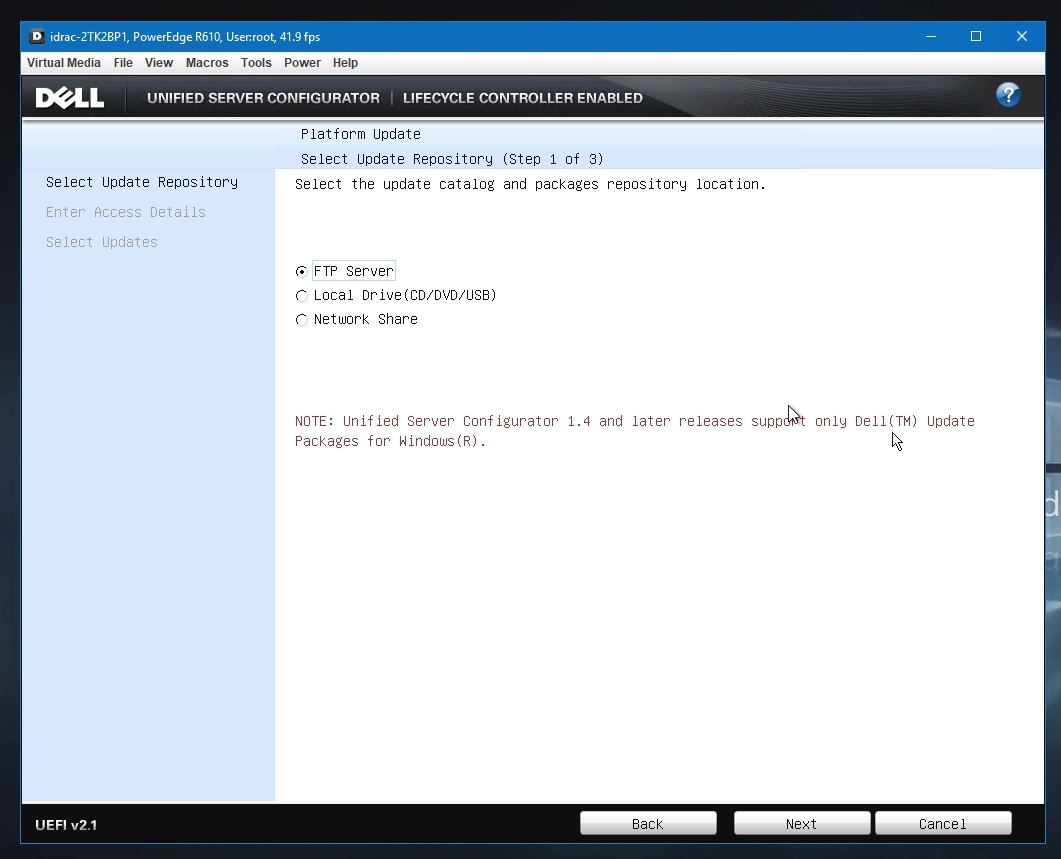Open the View menu
The image size is (1061, 859).
(159, 63)
